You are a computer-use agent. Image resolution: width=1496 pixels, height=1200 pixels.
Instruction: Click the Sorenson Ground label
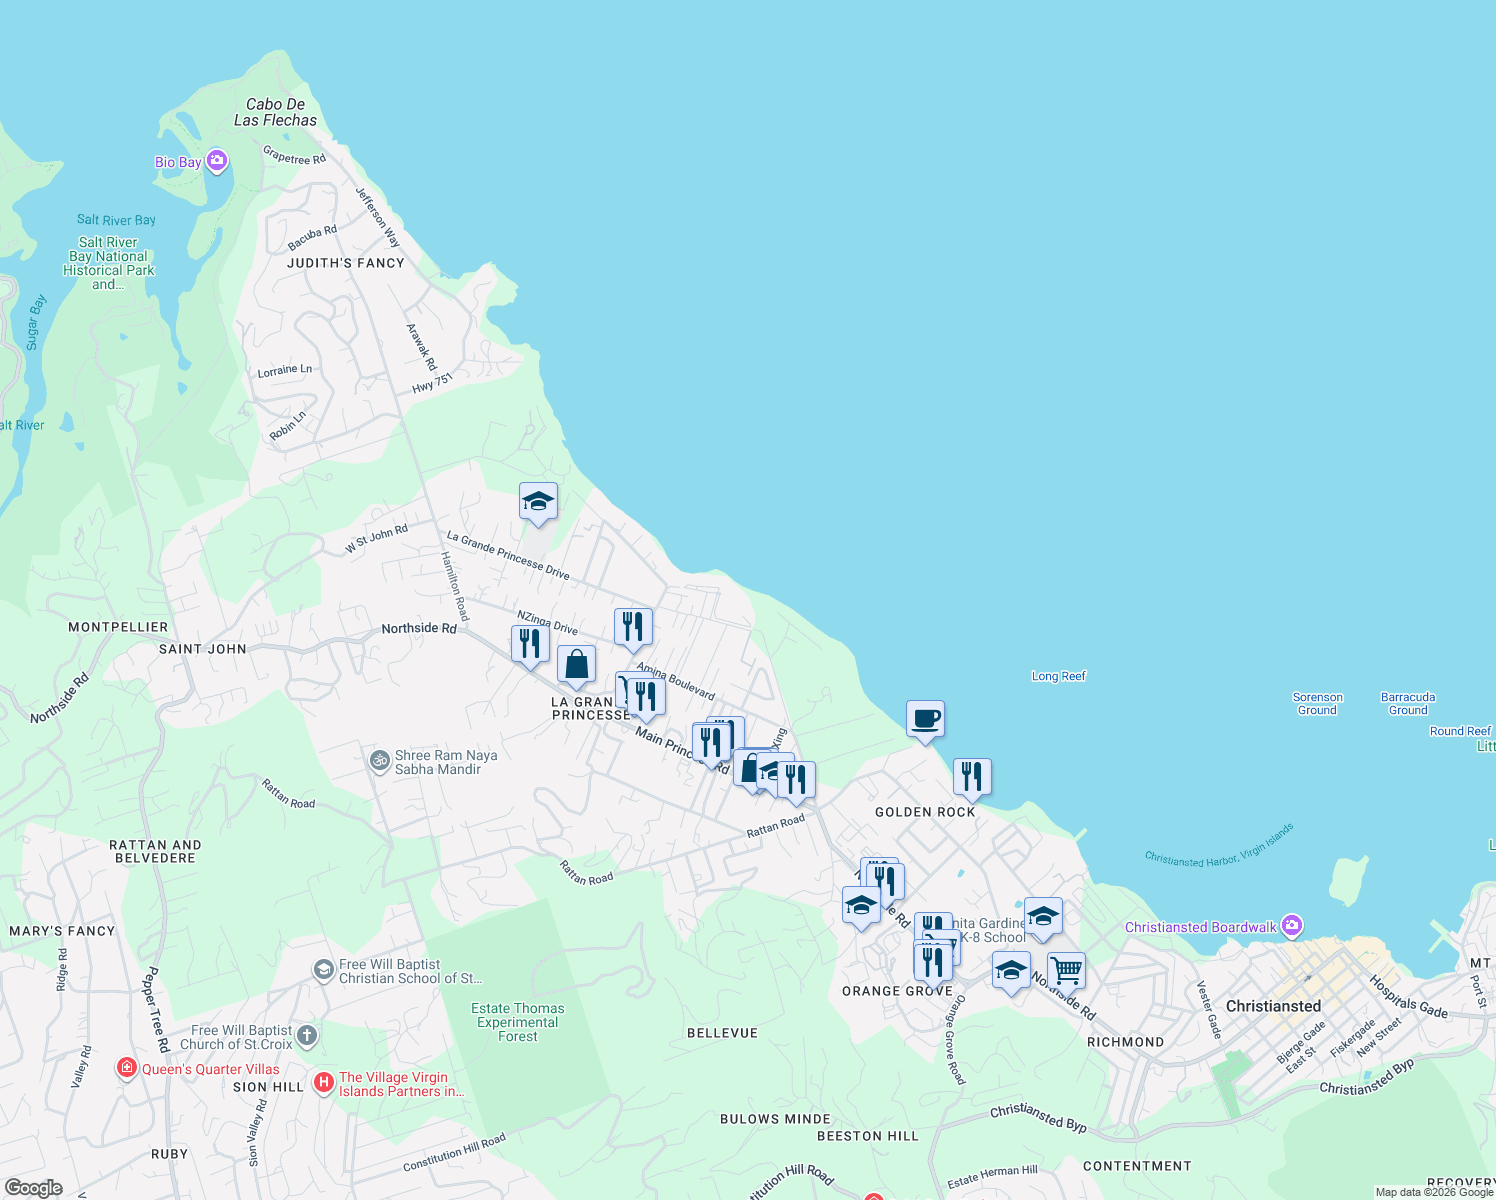[1317, 704]
